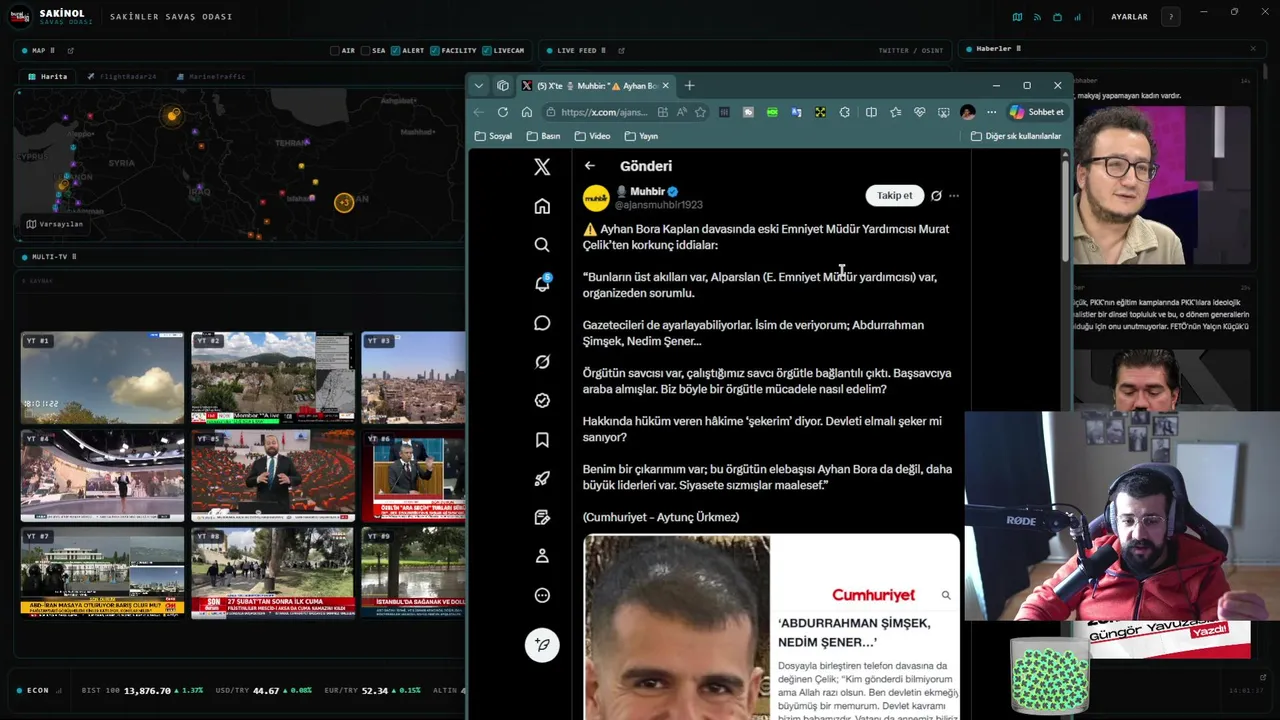Open browser extensions puzzle icon
Screen dimensions: 1280x720
(x=845, y=112)
